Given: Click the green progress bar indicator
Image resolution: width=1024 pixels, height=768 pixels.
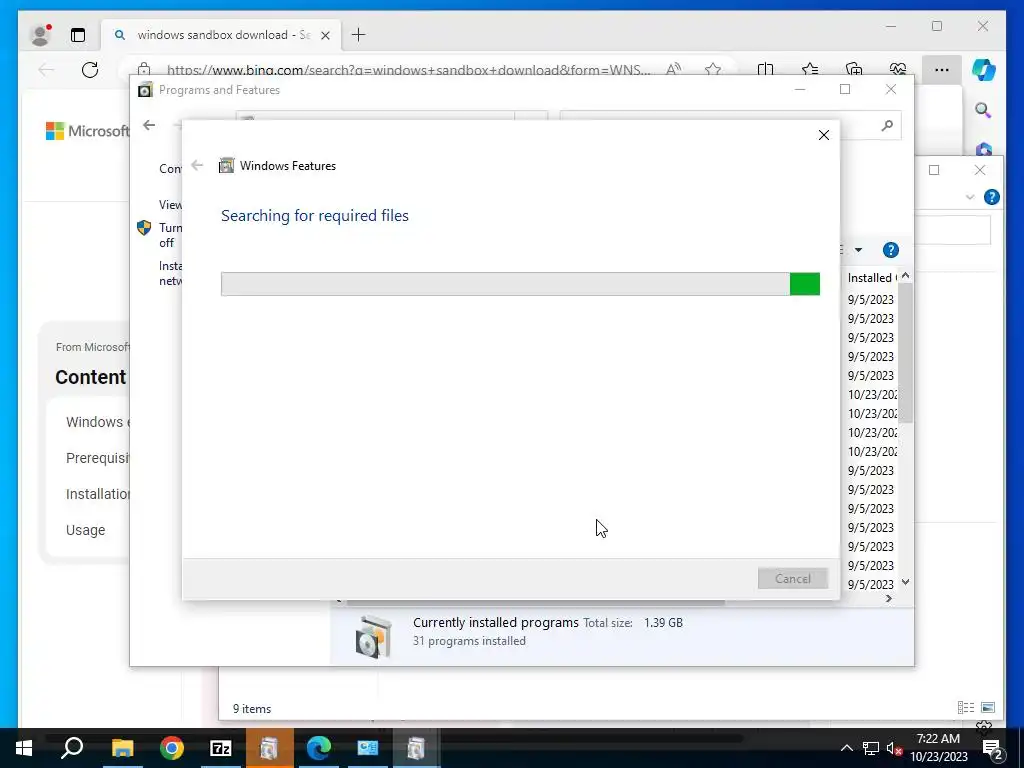Looking at the screenshot, I should coord(805,284).
